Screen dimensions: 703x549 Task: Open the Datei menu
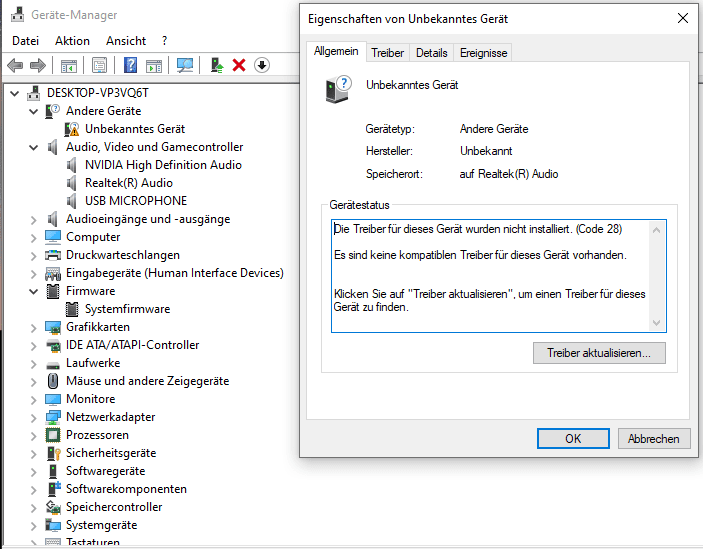(26, 41)
